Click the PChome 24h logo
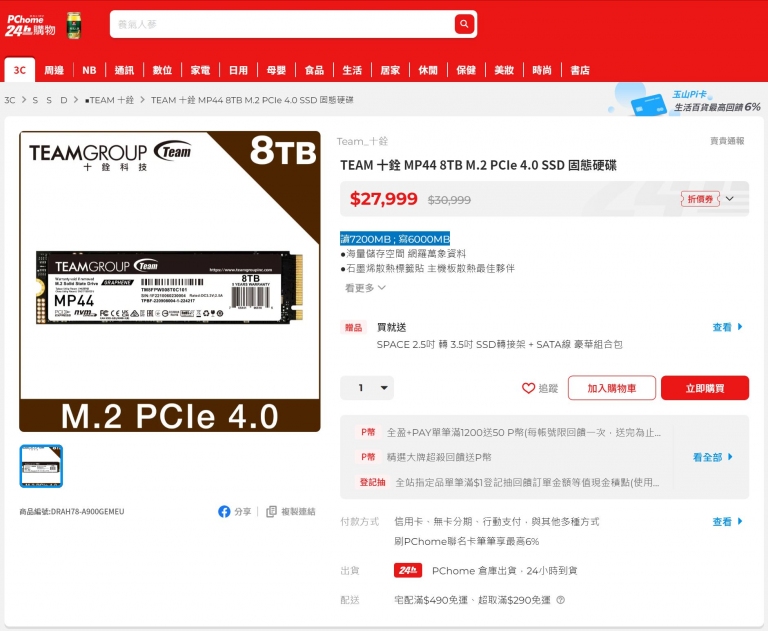 click(30, 25)
